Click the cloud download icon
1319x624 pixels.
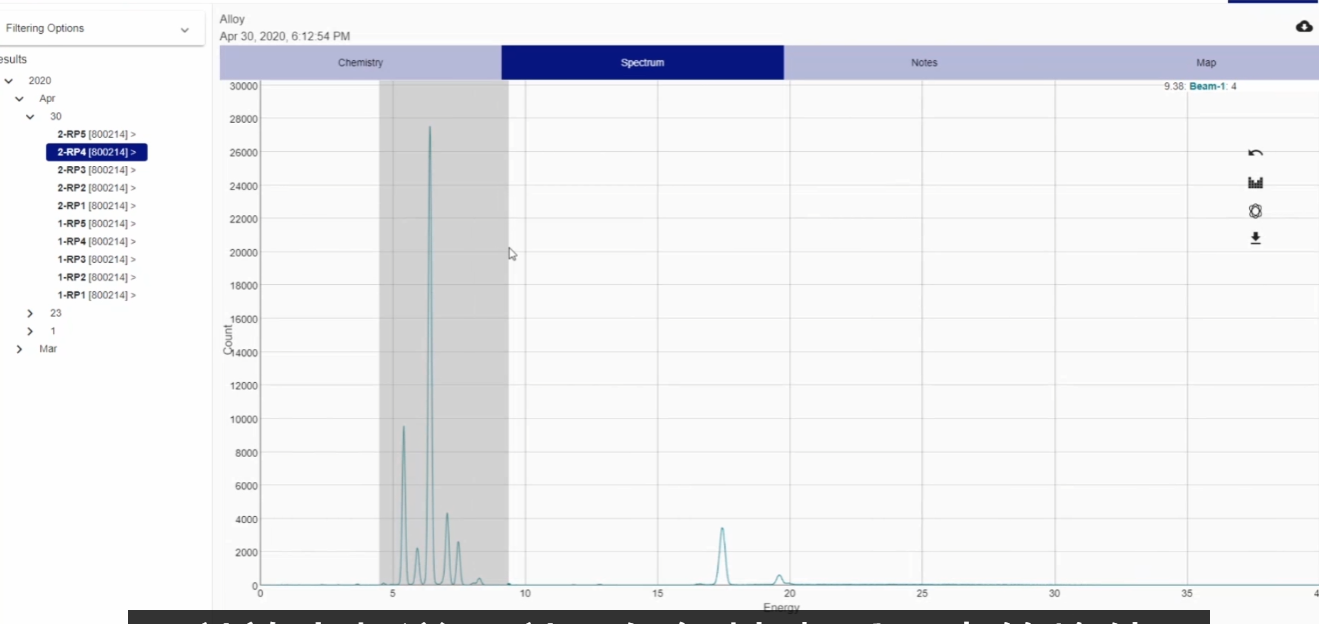1303,26
